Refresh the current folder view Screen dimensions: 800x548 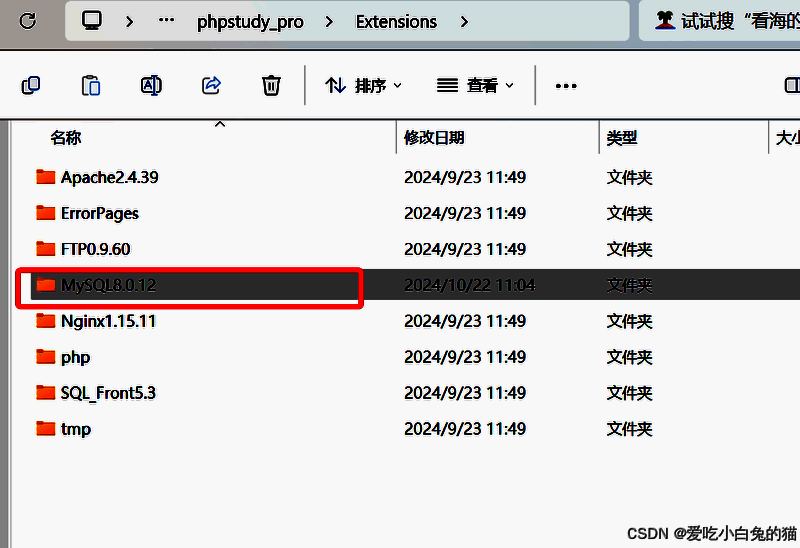point(28,21)
